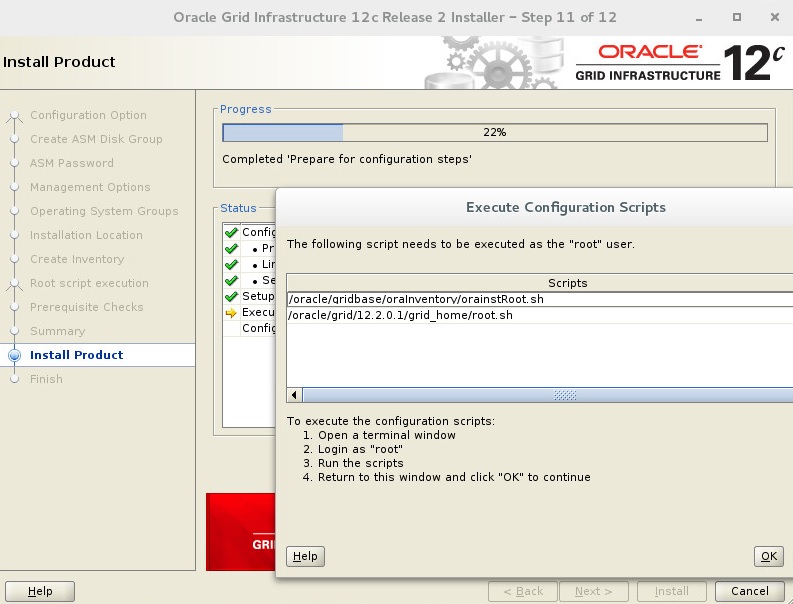Maximize the installer window
The height and width of the screenshot is (604, 793).
click(x=737, y=17)
